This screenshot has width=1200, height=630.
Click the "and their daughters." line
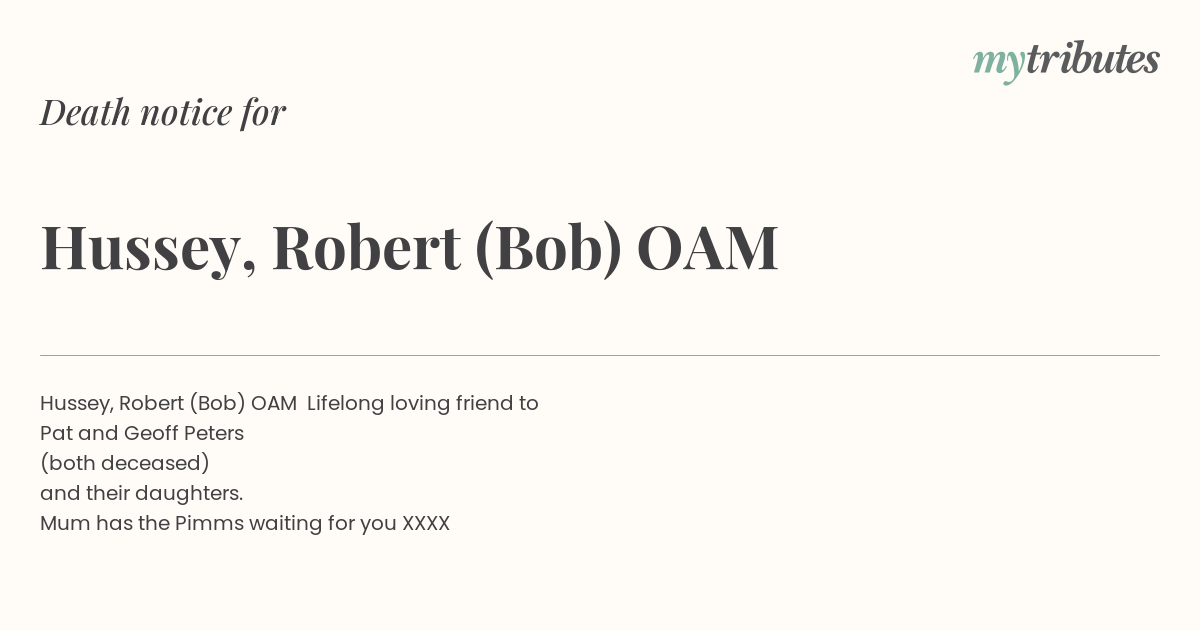pyautogui.click(x=142, y=494)
